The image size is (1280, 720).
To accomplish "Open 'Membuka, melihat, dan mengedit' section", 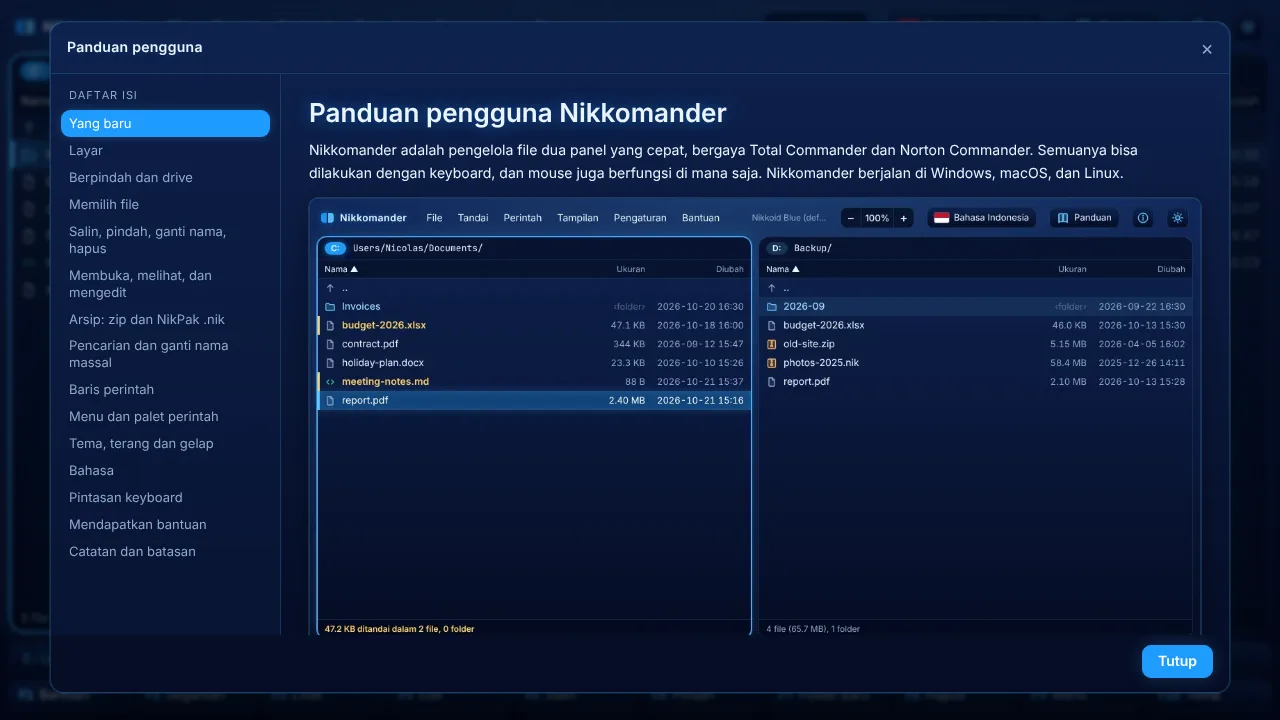I will tap(165, 284).
